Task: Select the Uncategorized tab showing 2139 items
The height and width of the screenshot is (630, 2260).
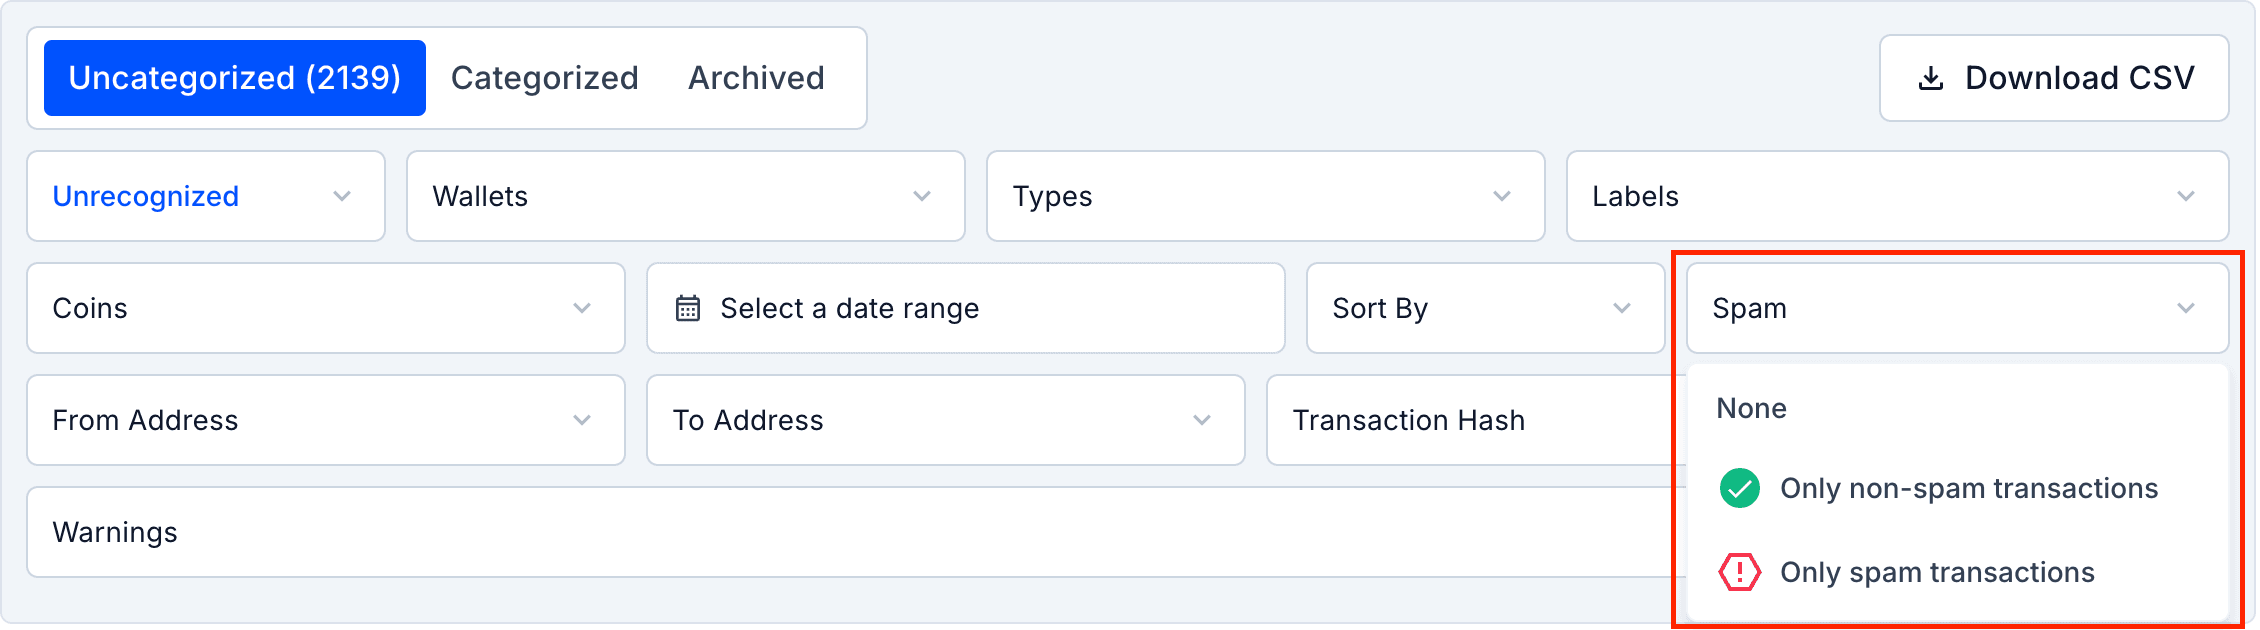Action: (x=234, y=77)
